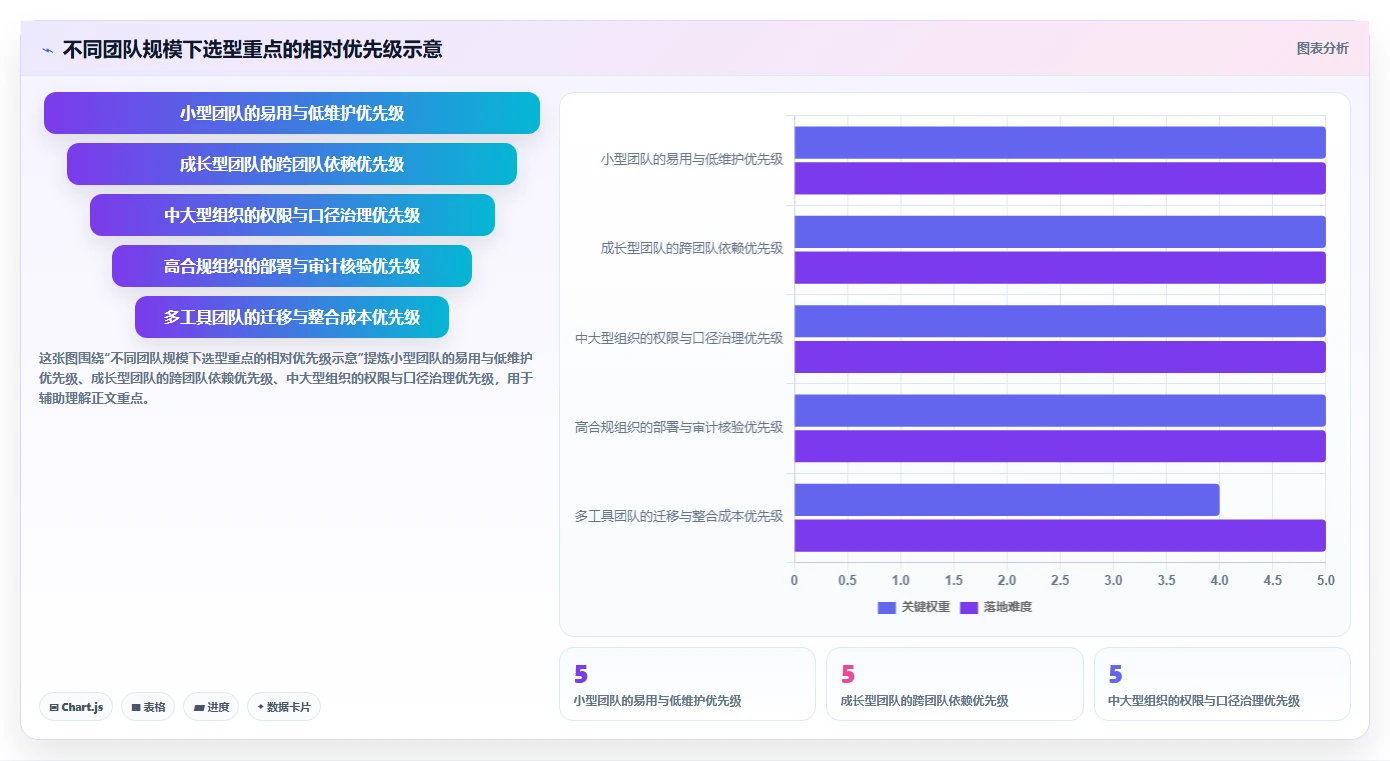Click the 关键权重 bar for 成长型团队的跨团队依赖优先级
Viewport: 1390px width, 761px height.
(1060, 232)
